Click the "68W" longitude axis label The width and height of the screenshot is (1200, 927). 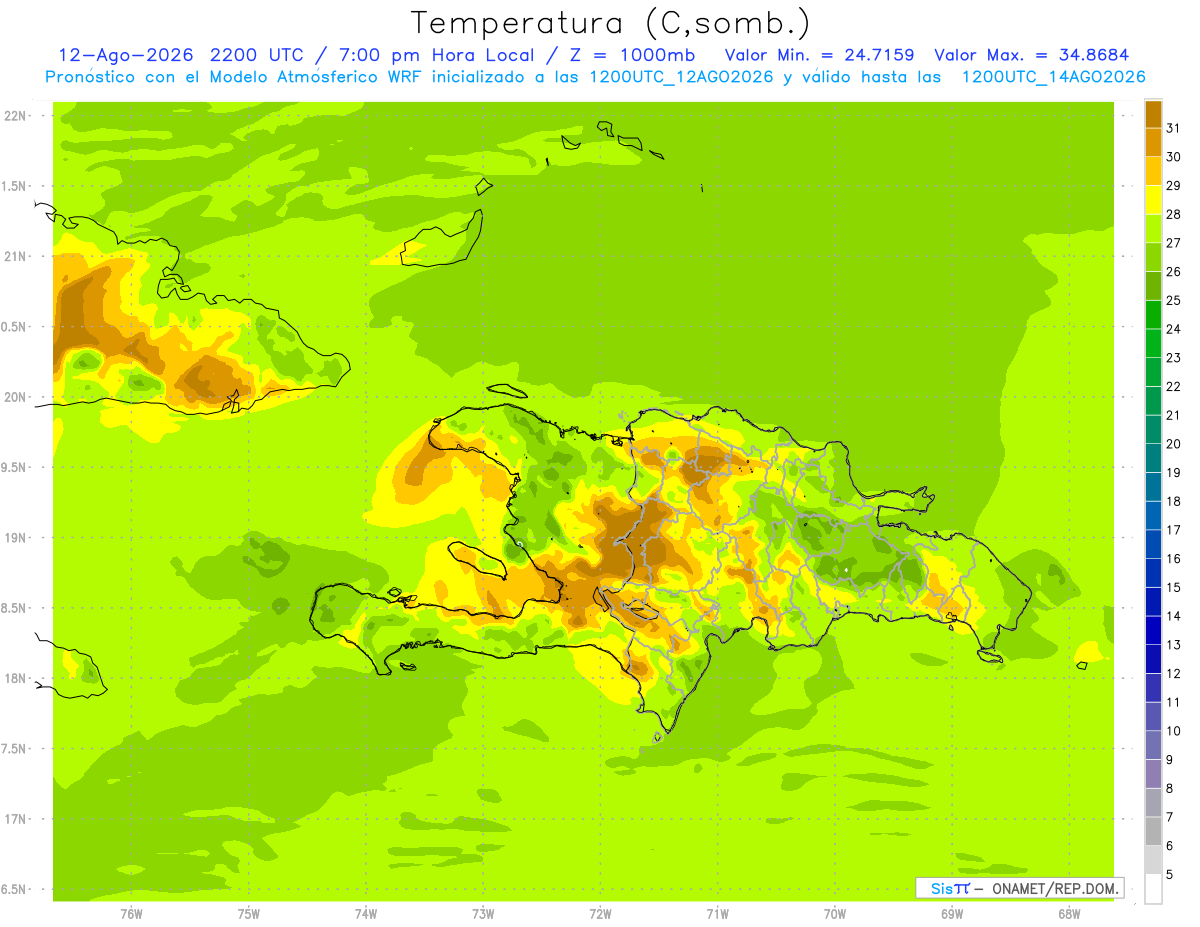[1069, 913]
